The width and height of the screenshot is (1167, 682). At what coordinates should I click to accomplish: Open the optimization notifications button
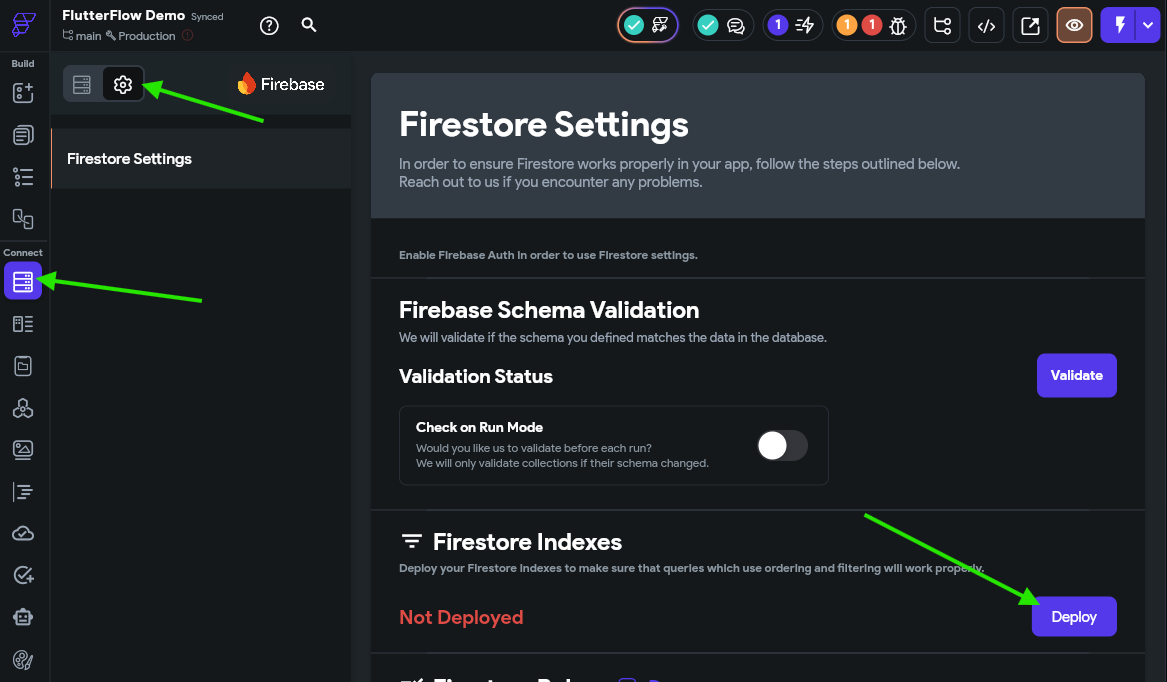coord(793,25)
